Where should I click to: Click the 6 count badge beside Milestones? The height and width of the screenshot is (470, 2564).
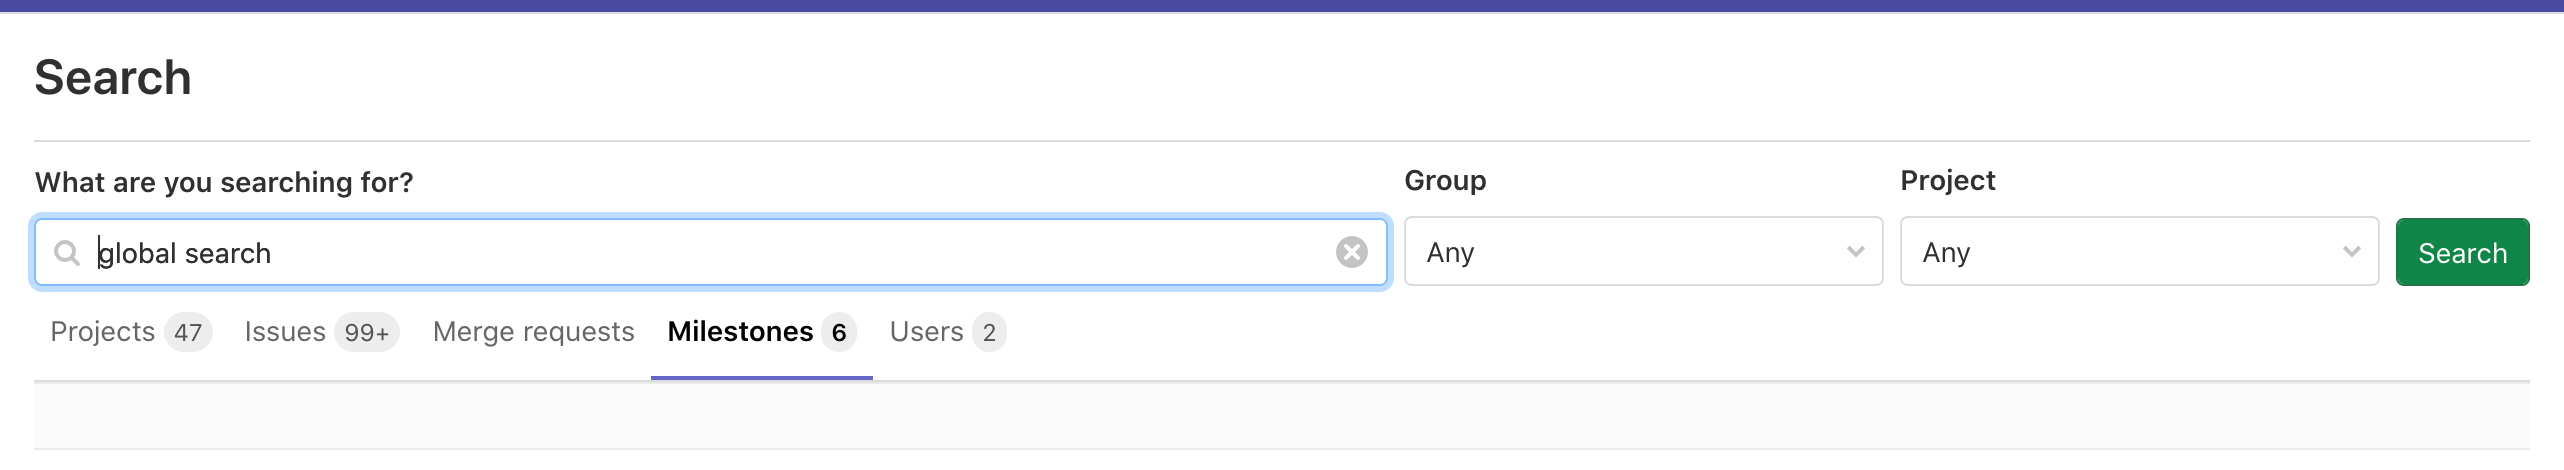pyautogui.click(x=839, y=333)
